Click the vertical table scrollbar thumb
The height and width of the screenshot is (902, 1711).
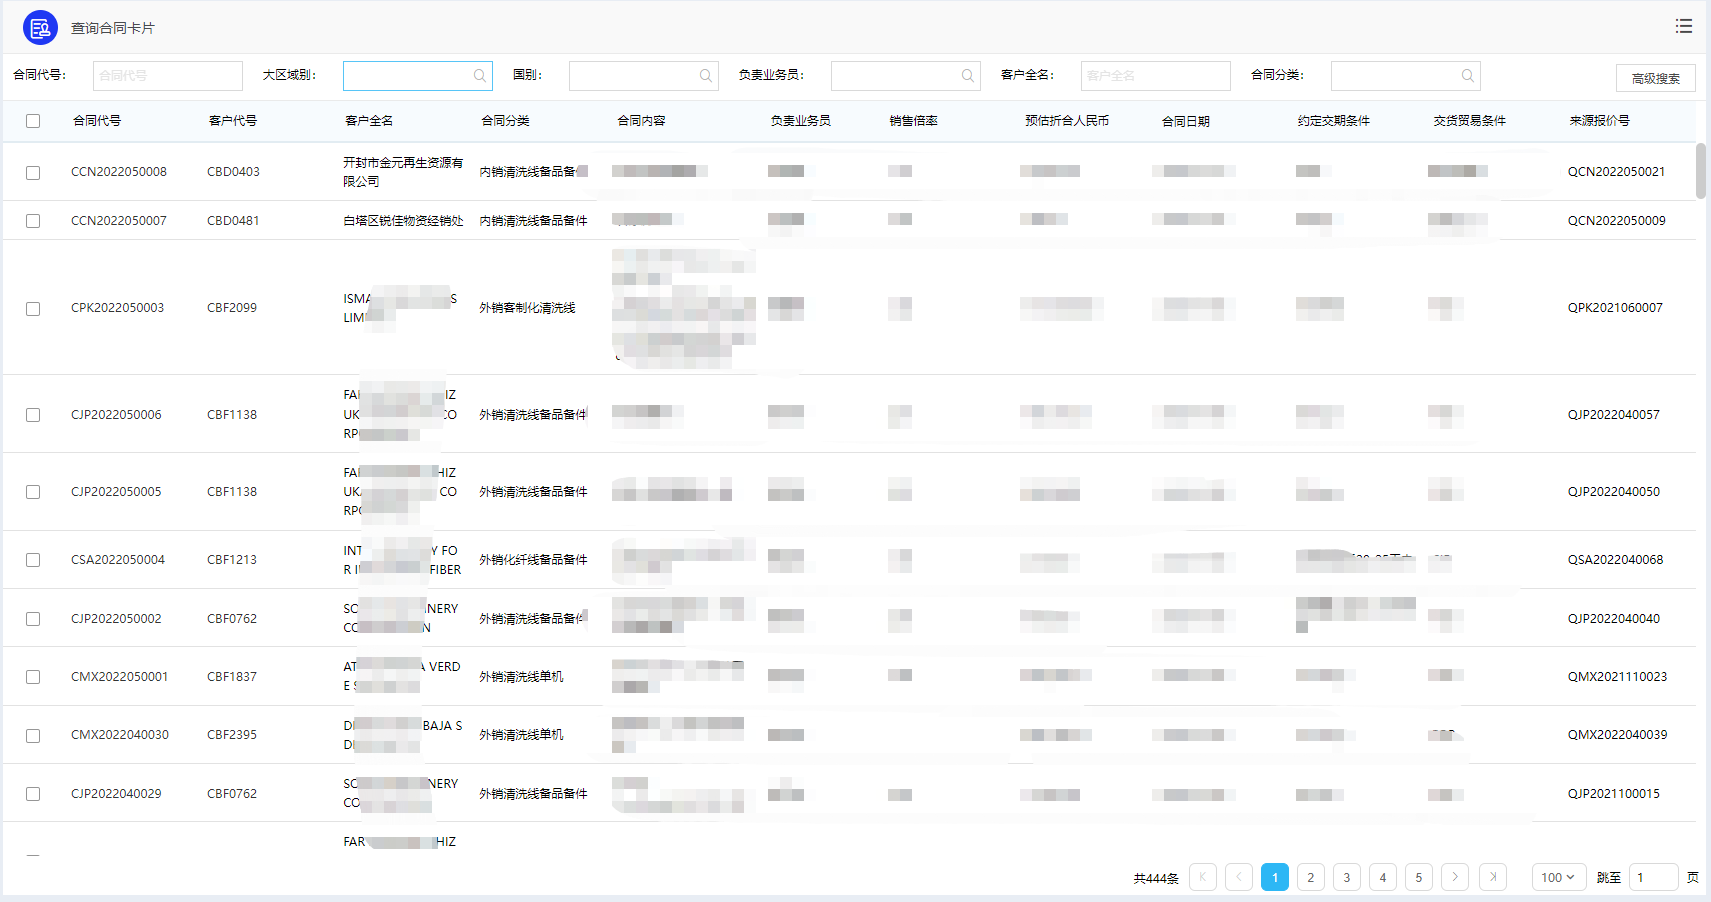(x=1701, y=171)
